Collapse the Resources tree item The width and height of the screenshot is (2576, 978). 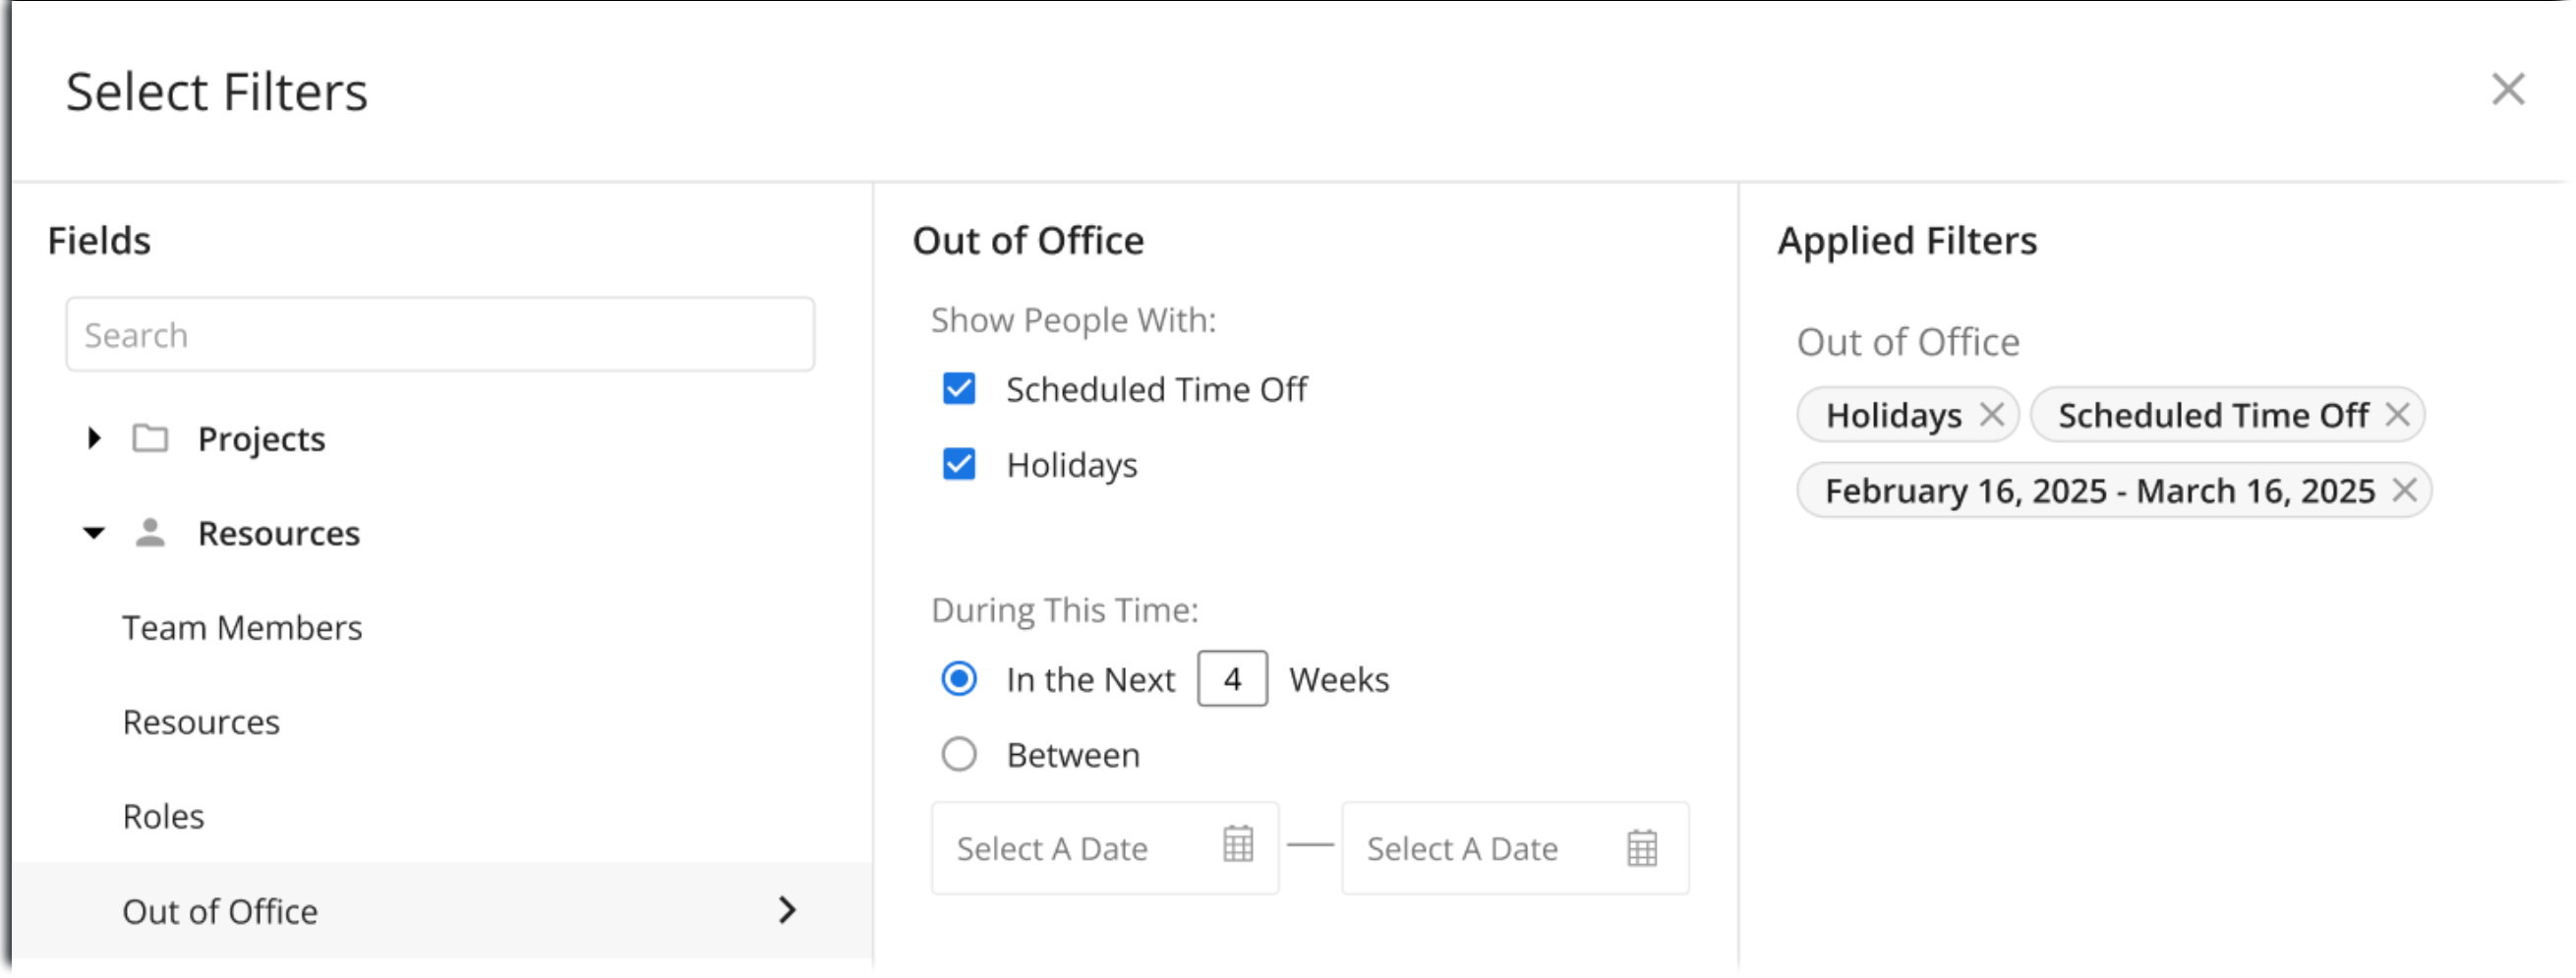tap(94, 532)
